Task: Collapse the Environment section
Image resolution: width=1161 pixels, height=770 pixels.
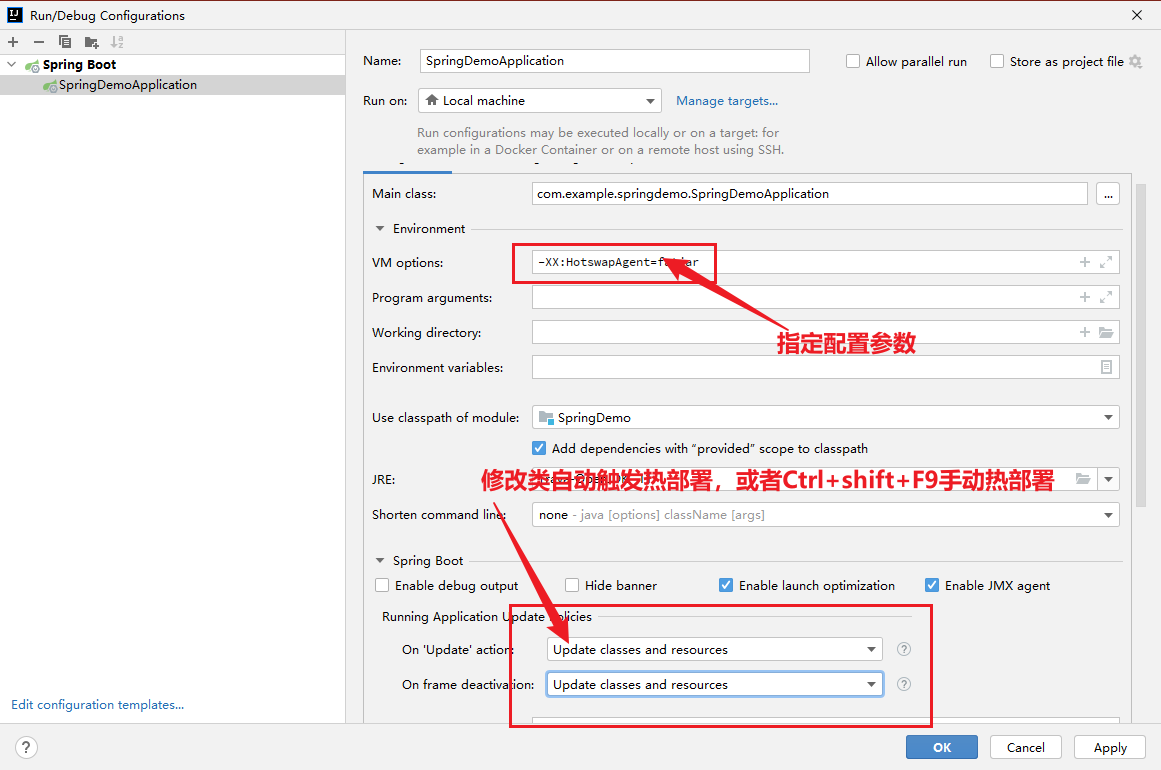Action: (x=380, y=229)
